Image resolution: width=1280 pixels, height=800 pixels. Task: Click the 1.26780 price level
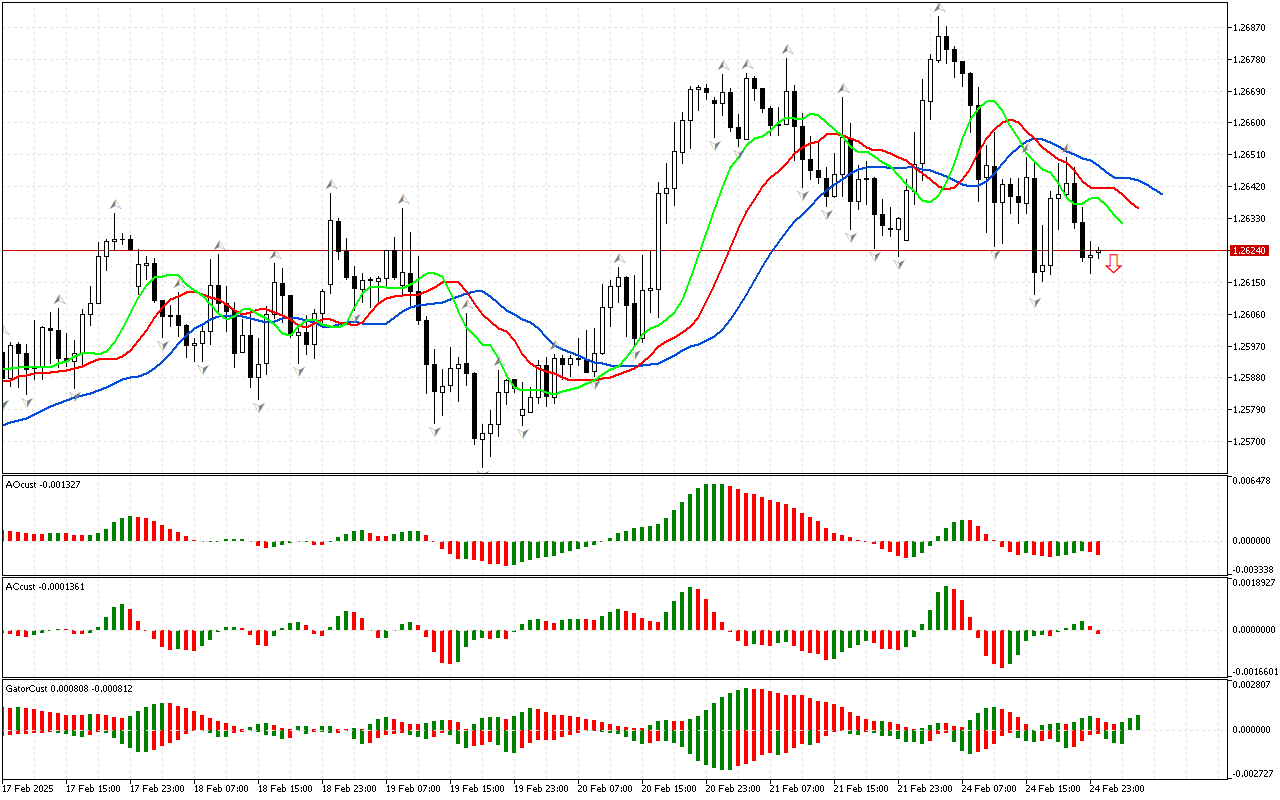(1250, 59)
